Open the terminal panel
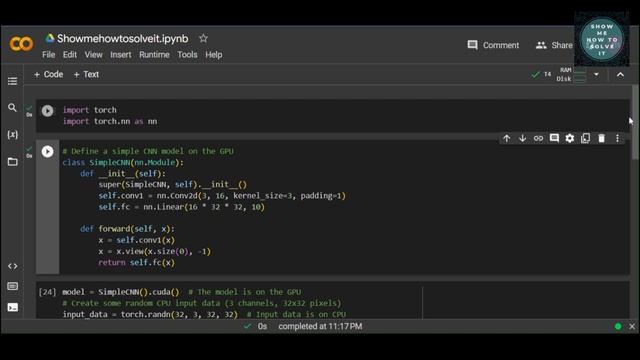This screenshot has height=360, width=640. 13,307
